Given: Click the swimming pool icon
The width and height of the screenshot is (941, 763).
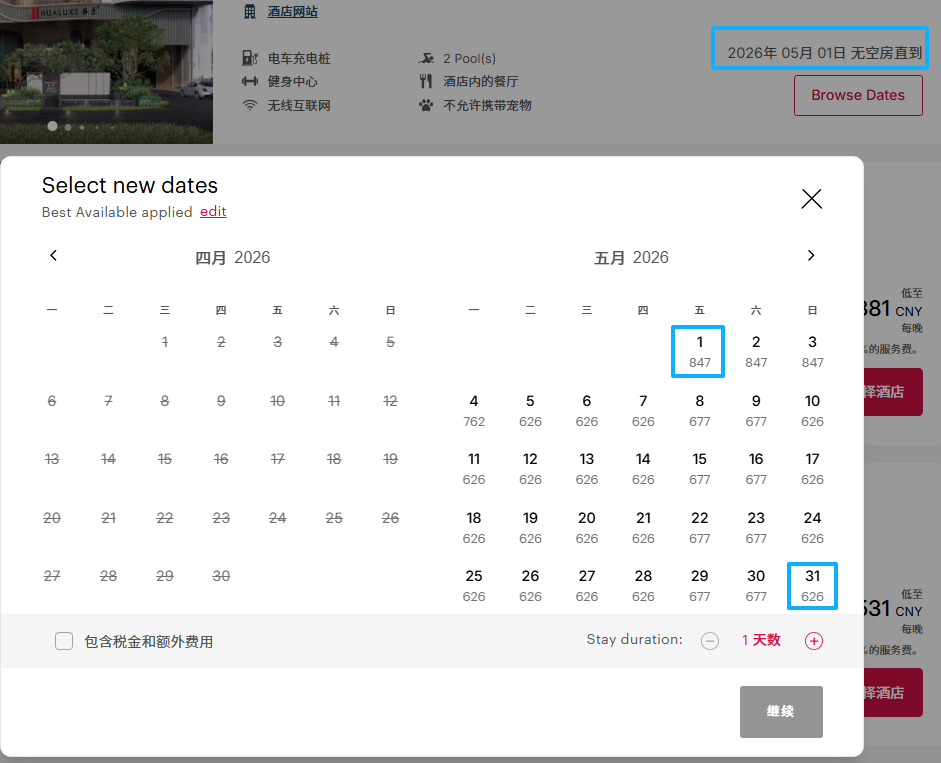Looking at the screenshot, I should pyautogui.click(x=426, y=58).
